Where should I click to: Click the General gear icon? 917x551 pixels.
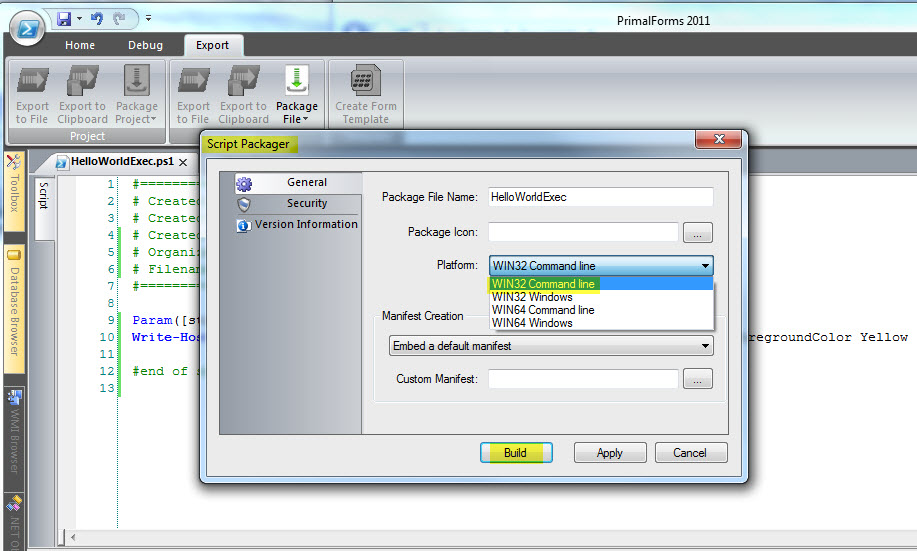click(244, 184)
